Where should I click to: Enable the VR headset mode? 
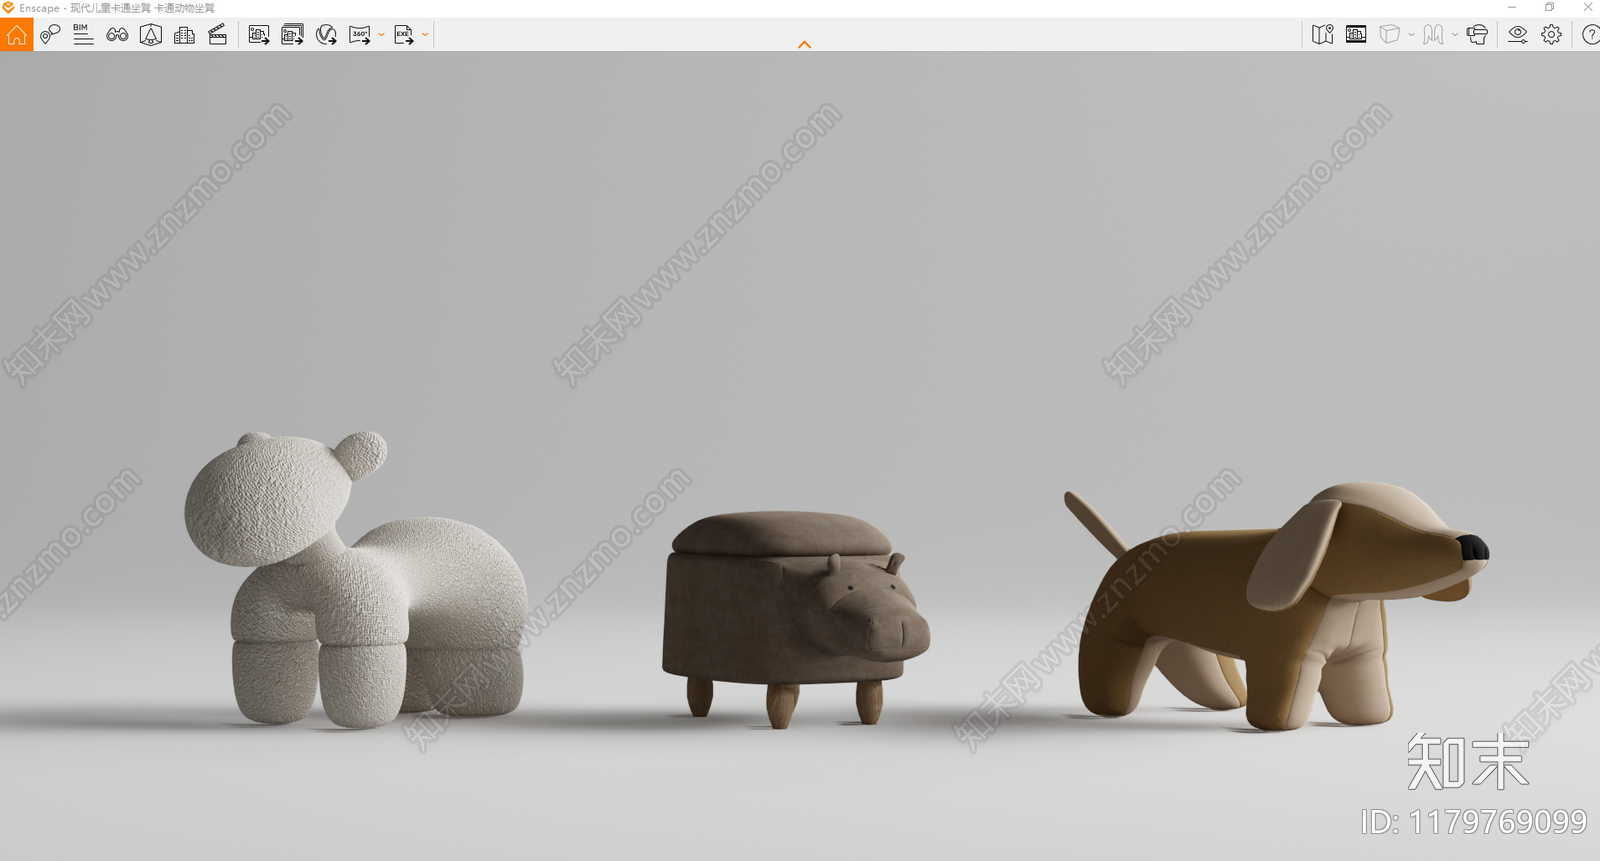pos(1477,35)
